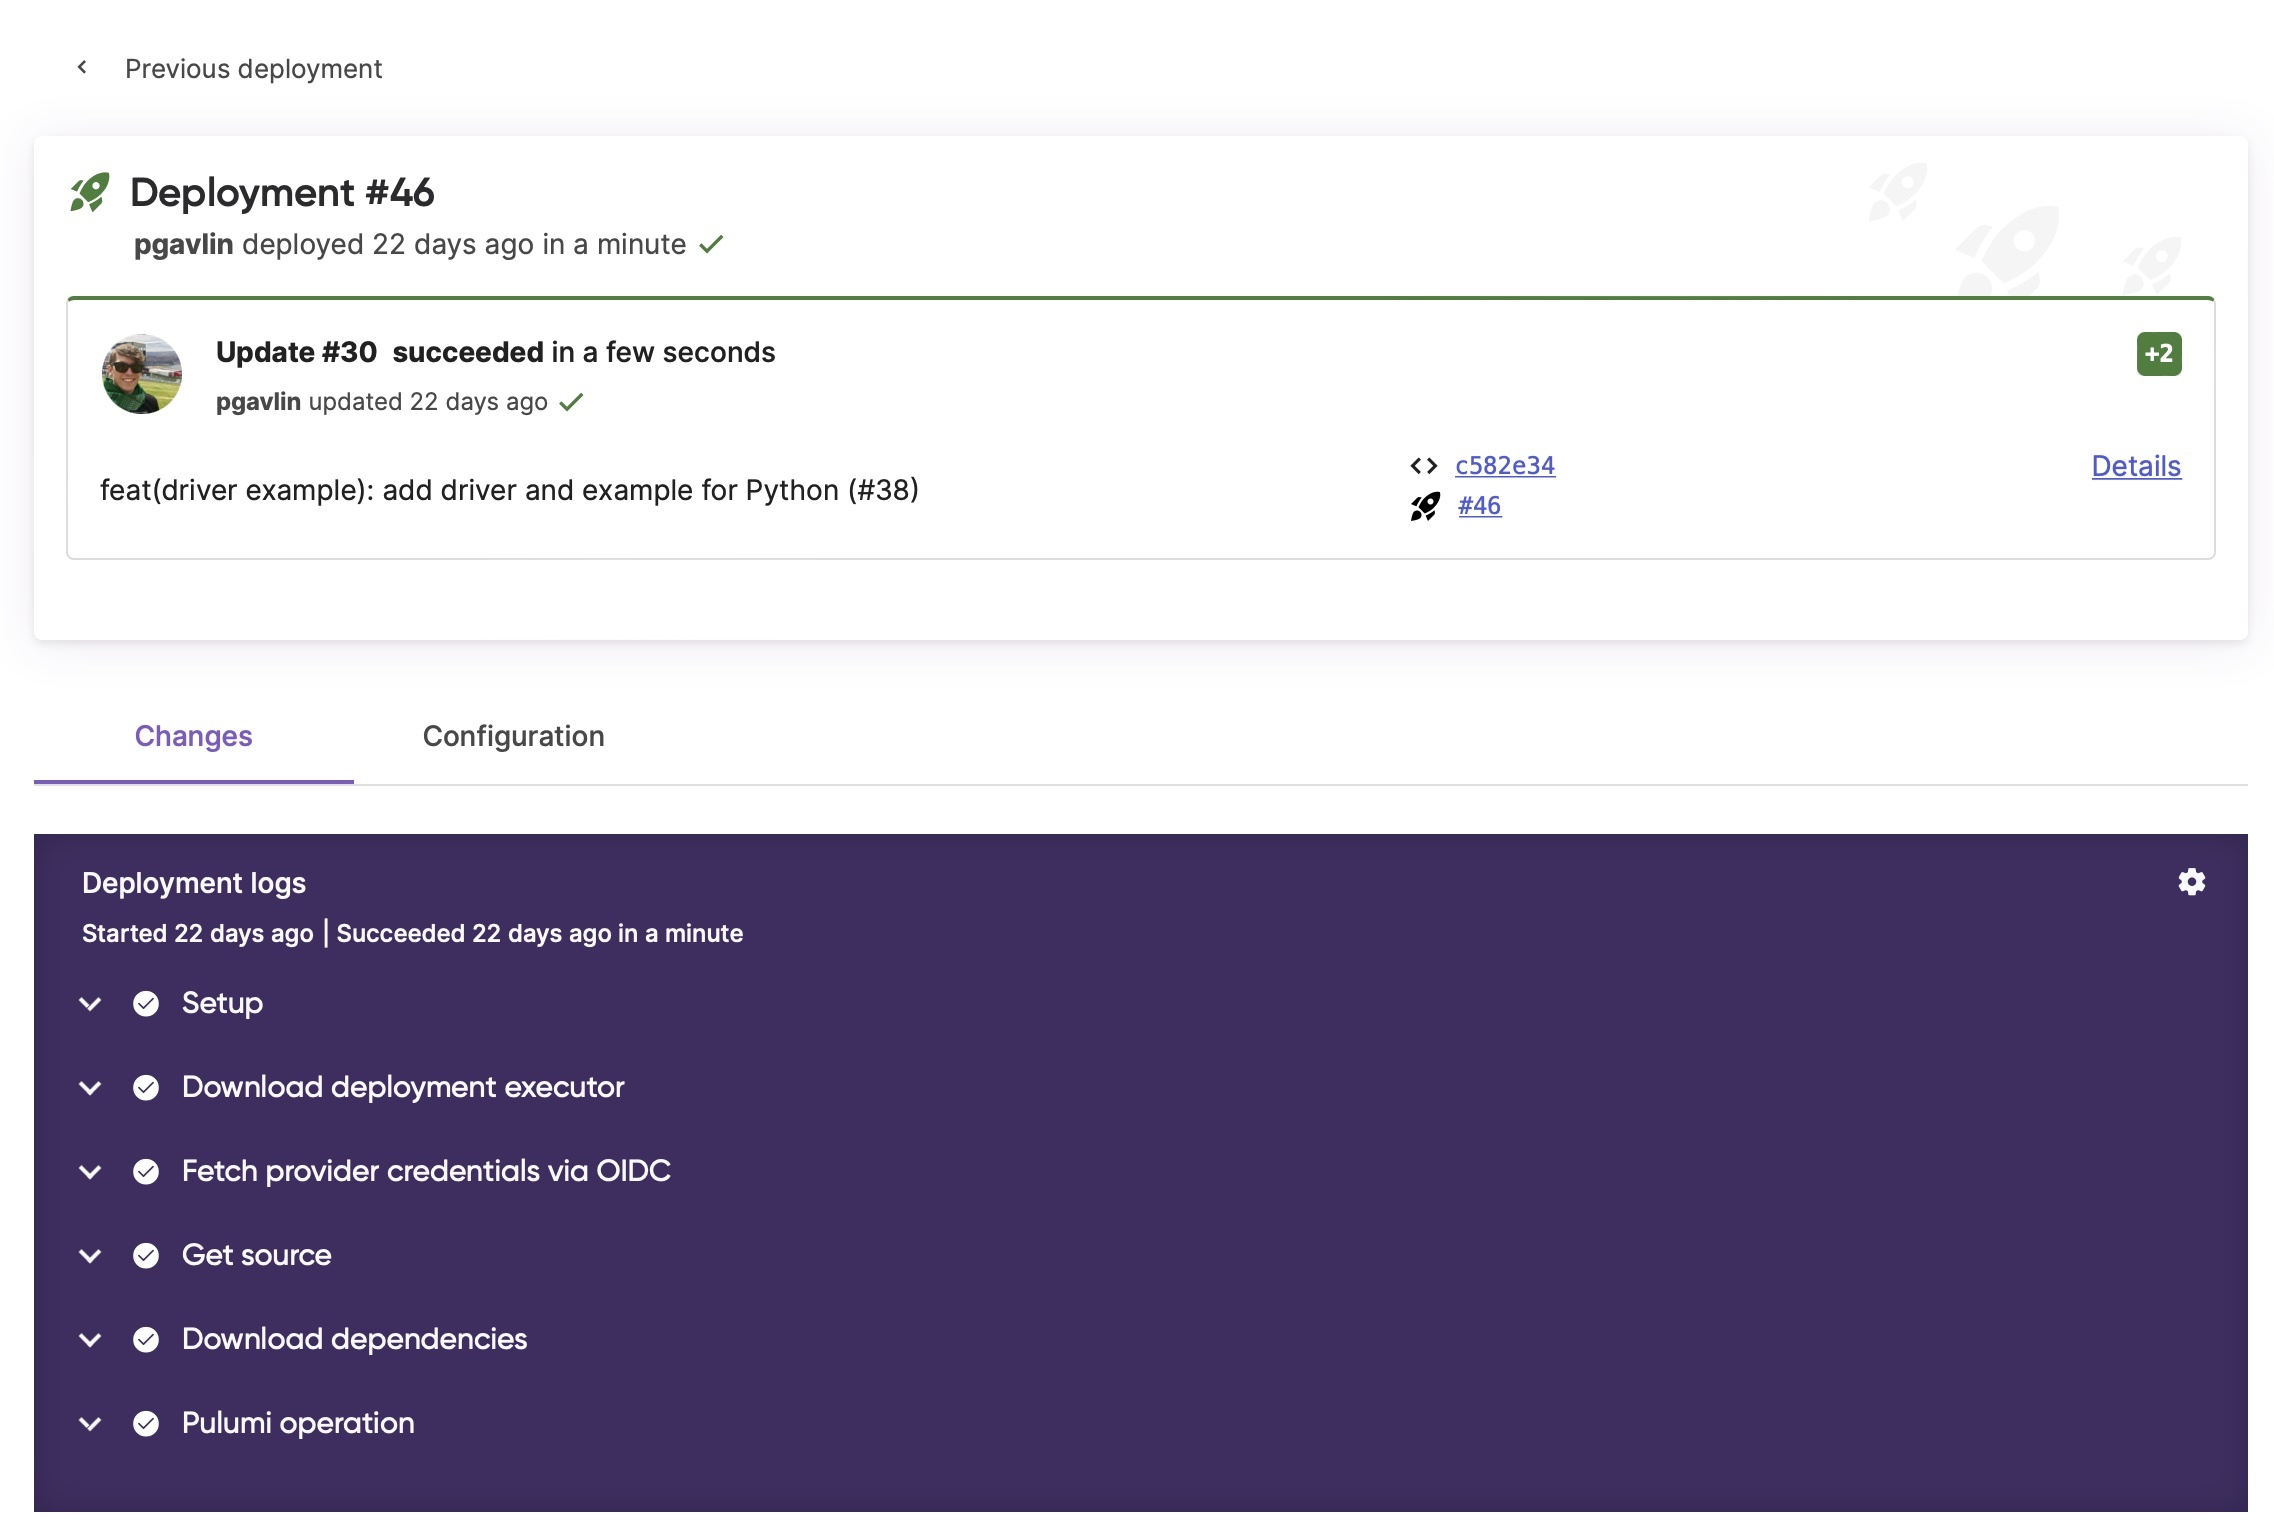The height and width of the screenshot is (1532, 2274).
Task: Click the green +2 badge
Action: click(x=2159, y=354)
